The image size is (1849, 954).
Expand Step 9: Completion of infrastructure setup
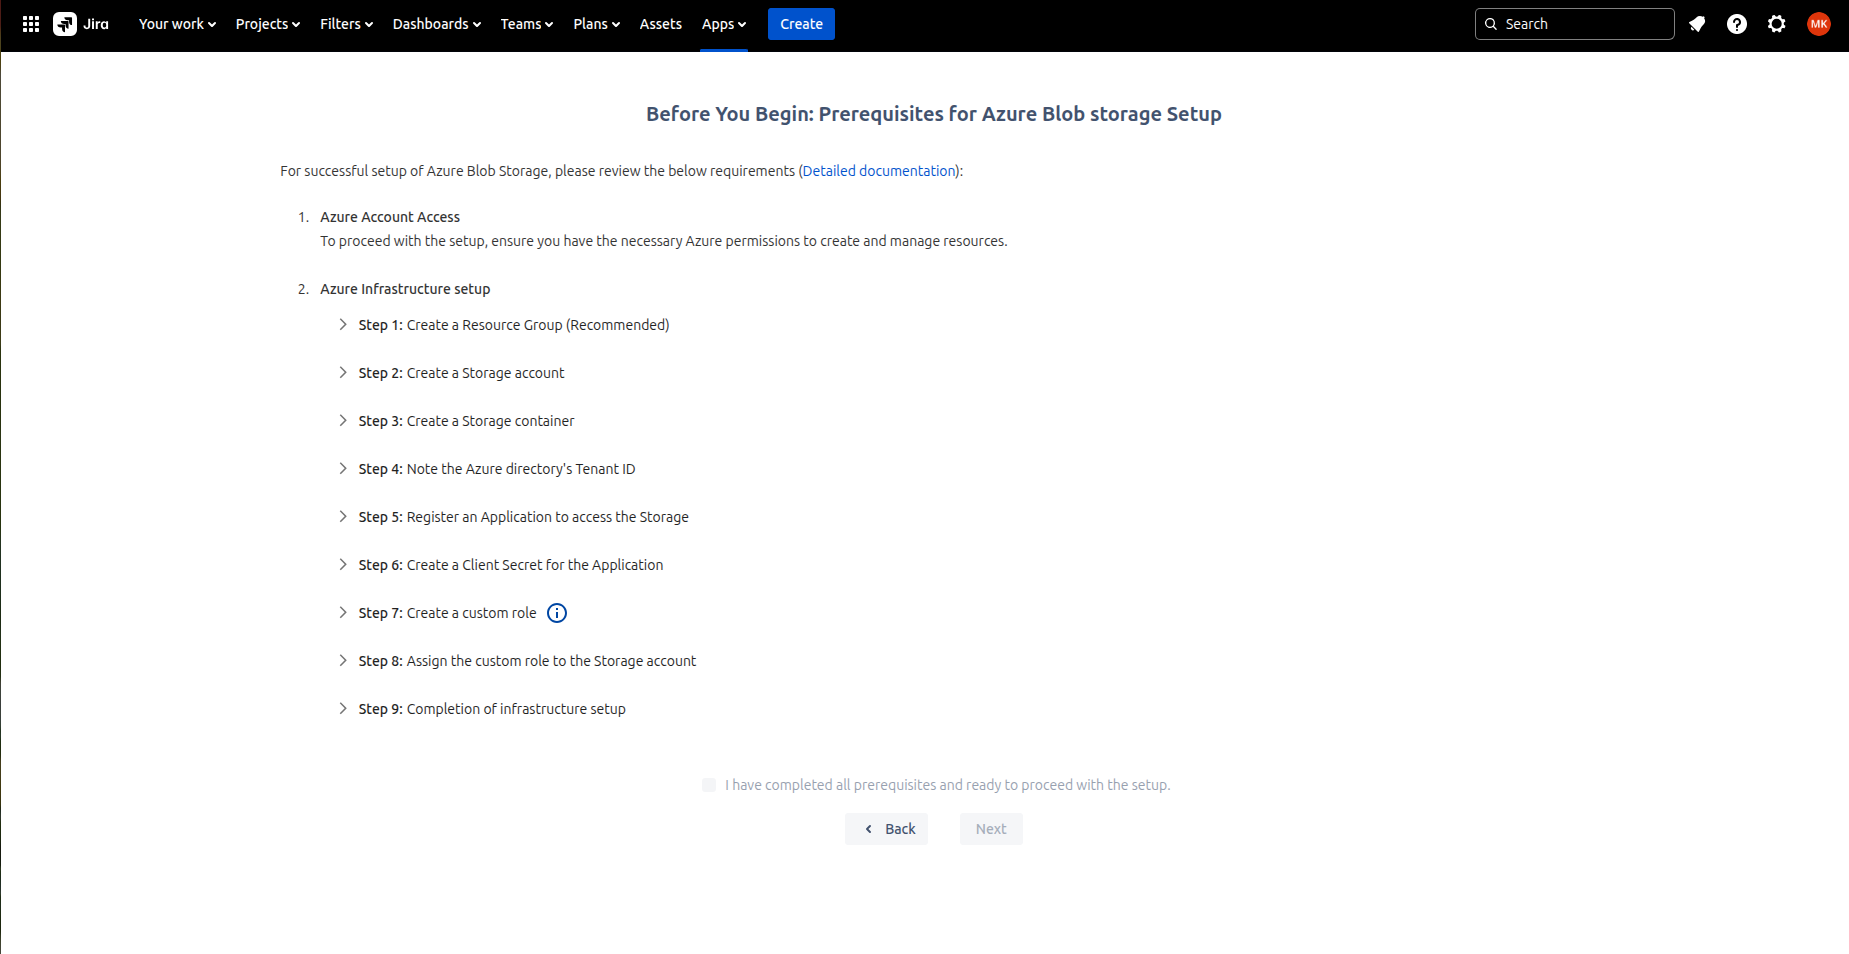[343, 709]
